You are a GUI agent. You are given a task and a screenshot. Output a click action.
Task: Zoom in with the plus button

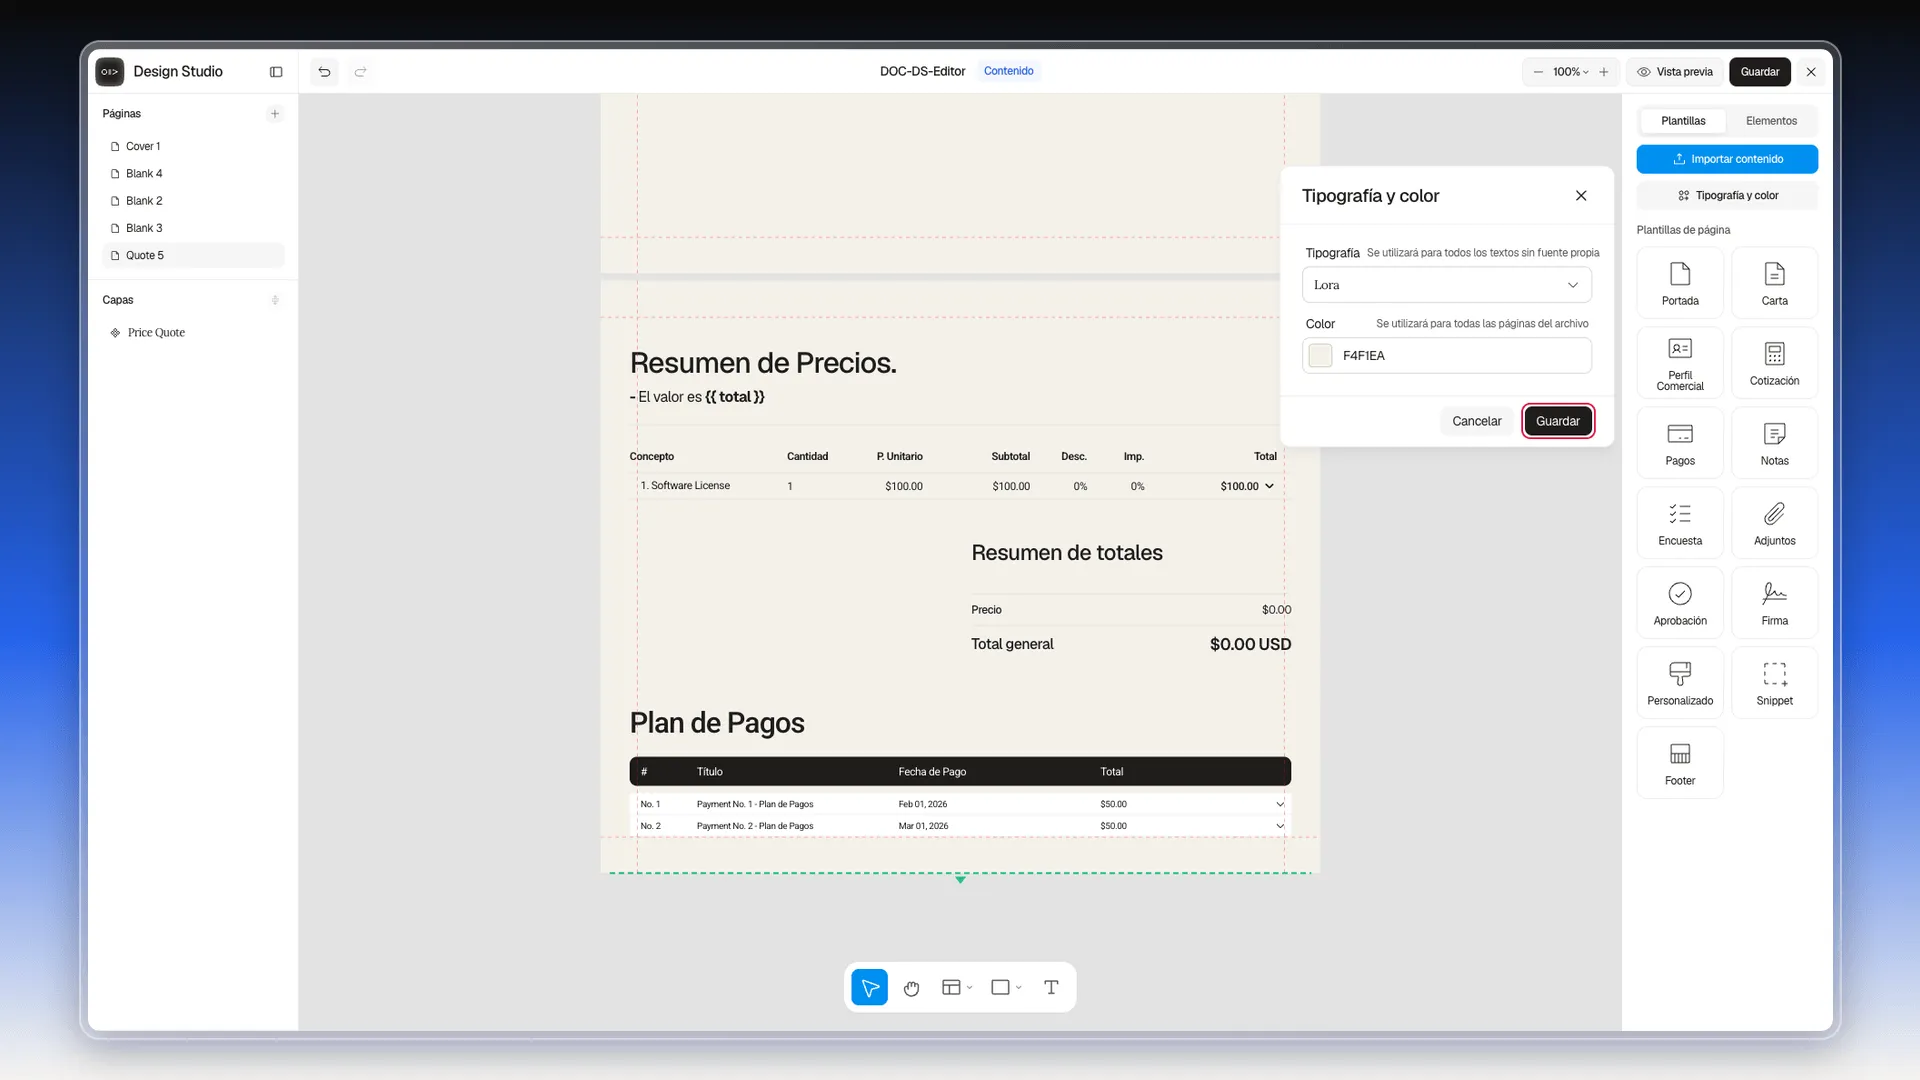point(1604,72)
